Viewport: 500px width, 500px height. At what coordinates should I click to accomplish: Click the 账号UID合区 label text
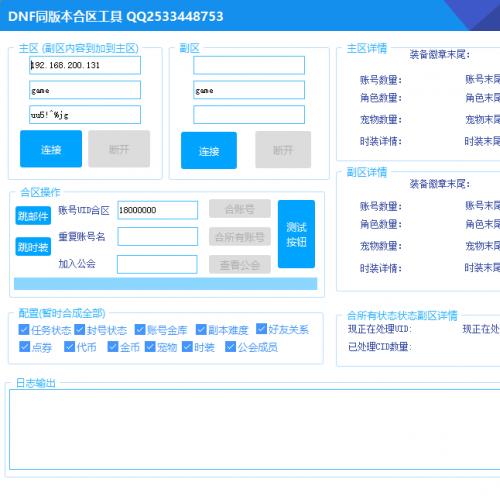[x=84, y=210]
